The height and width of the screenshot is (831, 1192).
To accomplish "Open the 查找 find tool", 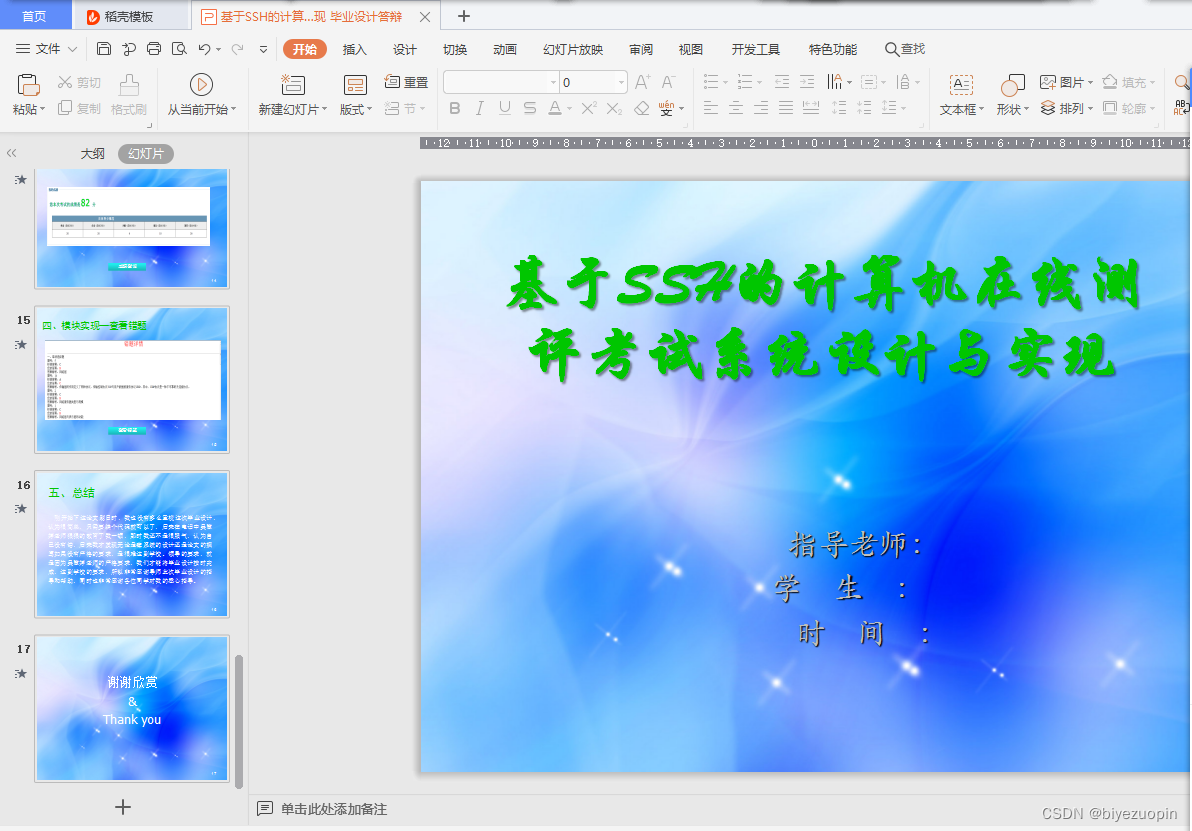I will [905, 48].
